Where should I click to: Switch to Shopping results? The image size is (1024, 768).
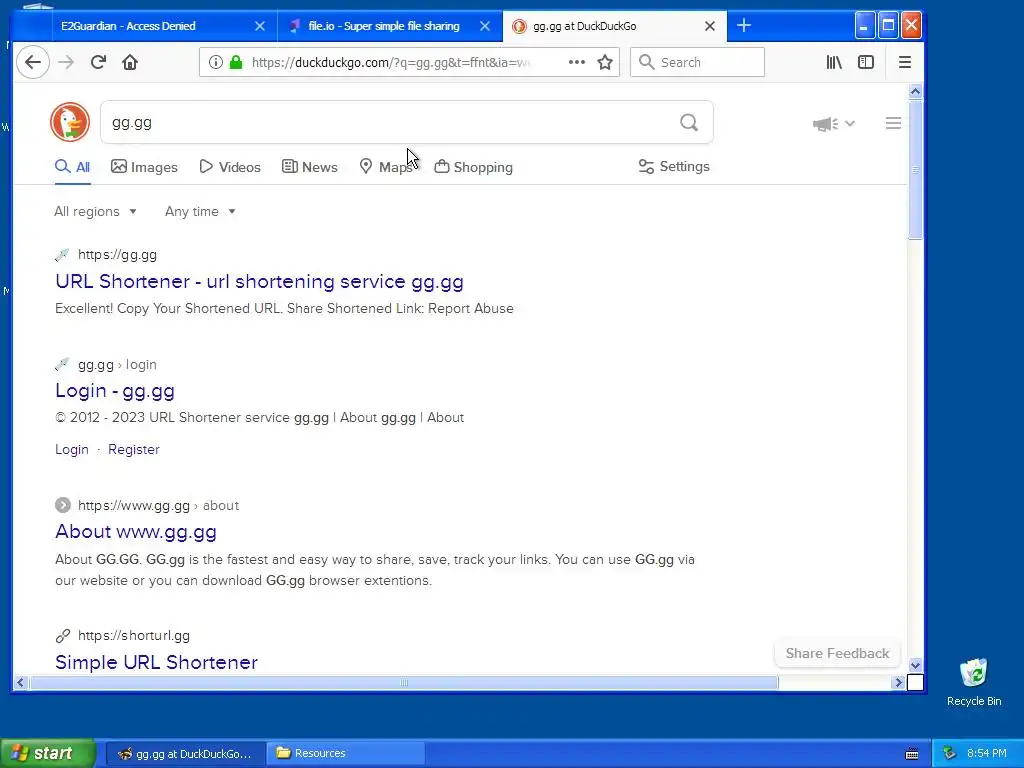[473, 167]
